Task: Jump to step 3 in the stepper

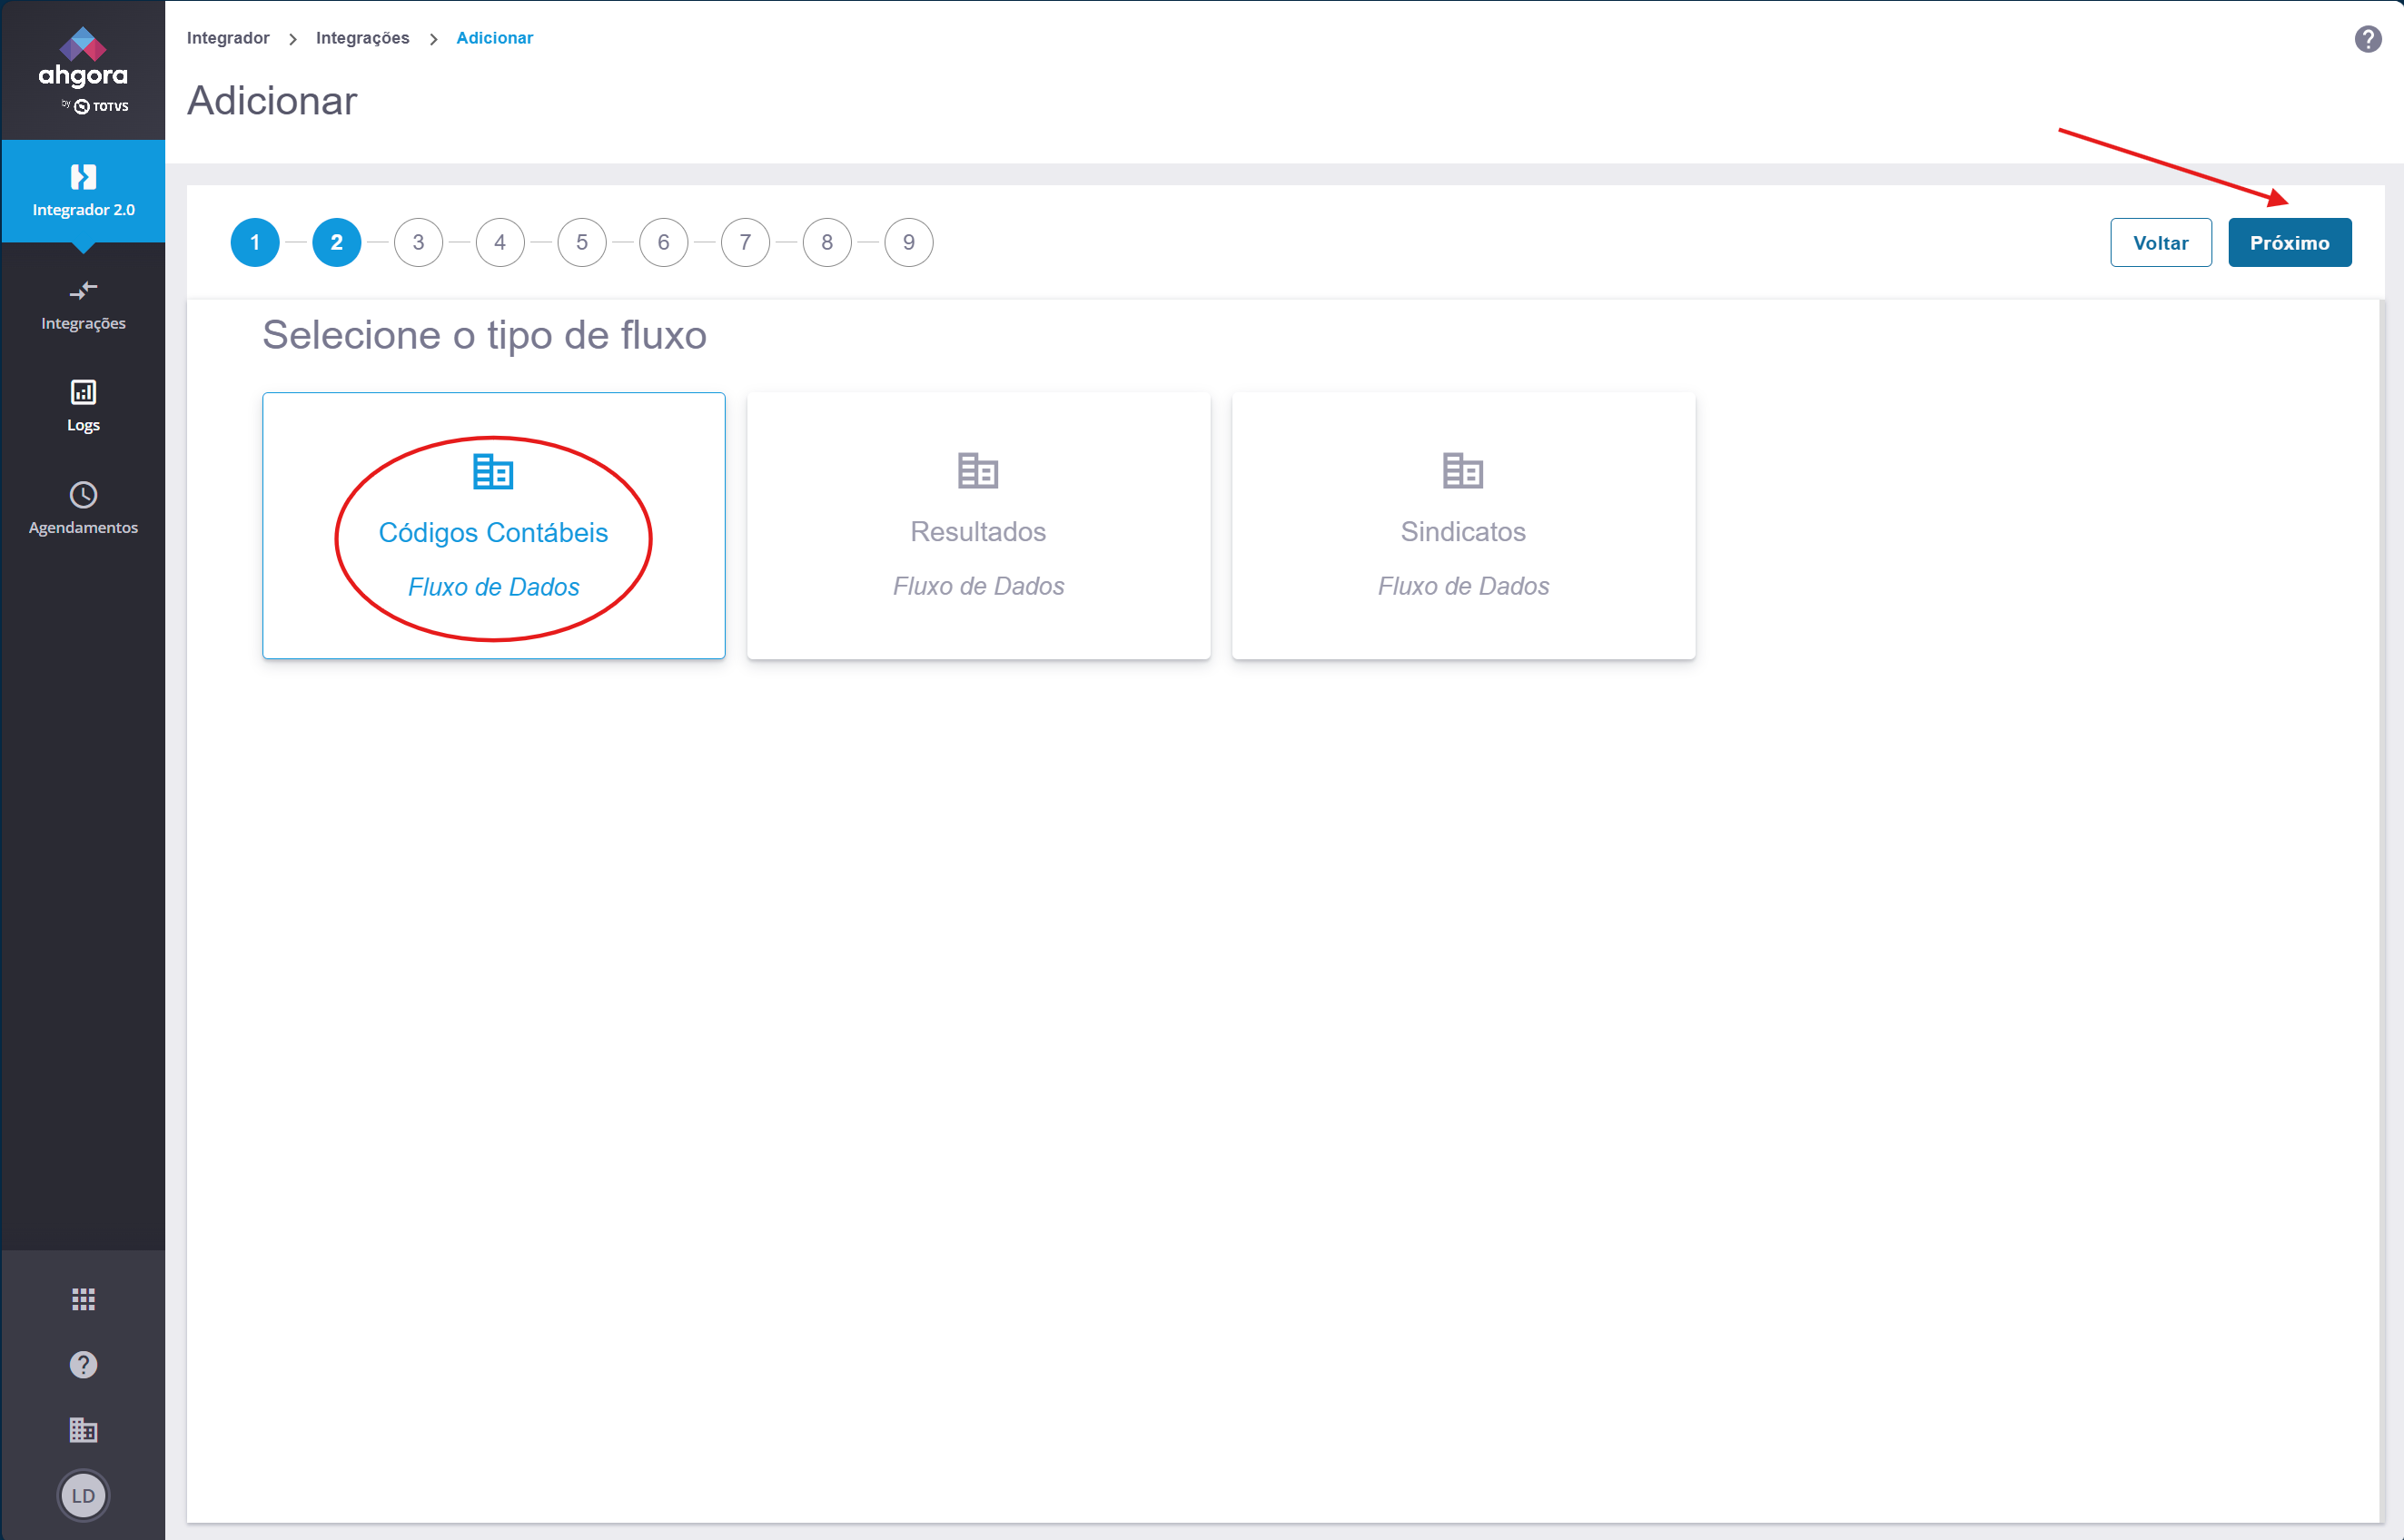Action: pyautogui.click(x=418, y=242)
